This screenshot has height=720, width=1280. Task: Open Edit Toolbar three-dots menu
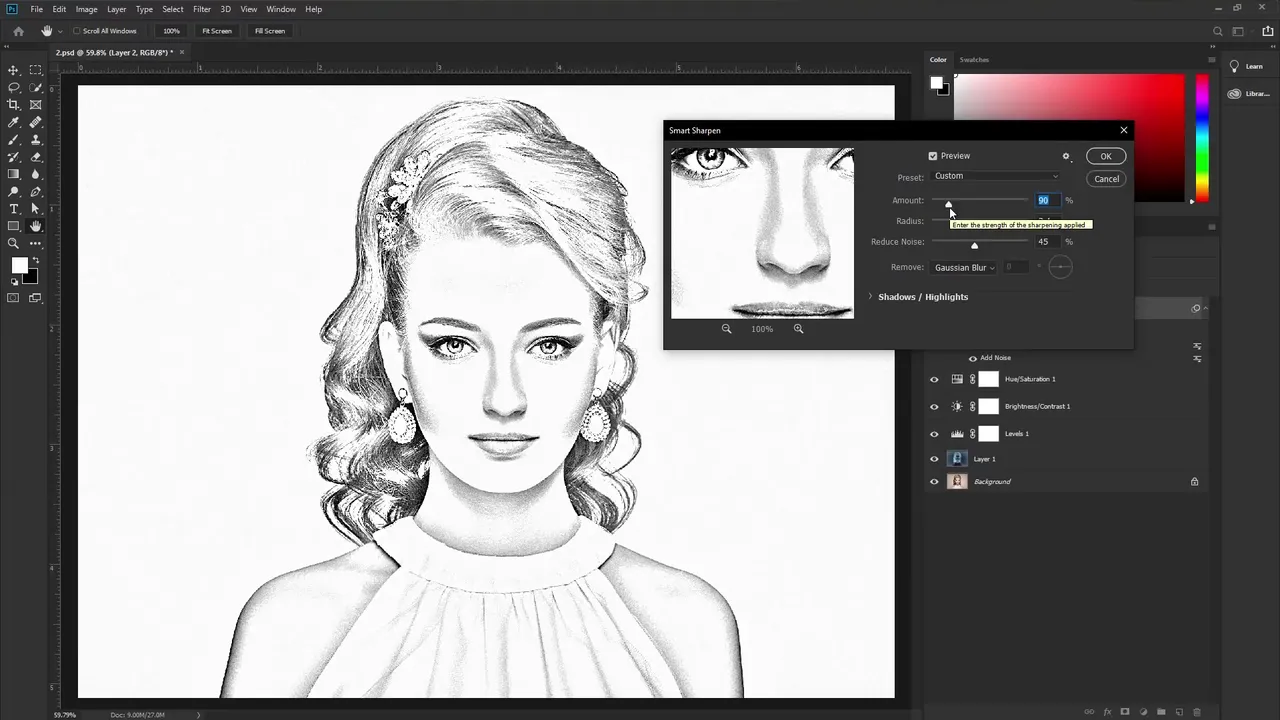36,244
